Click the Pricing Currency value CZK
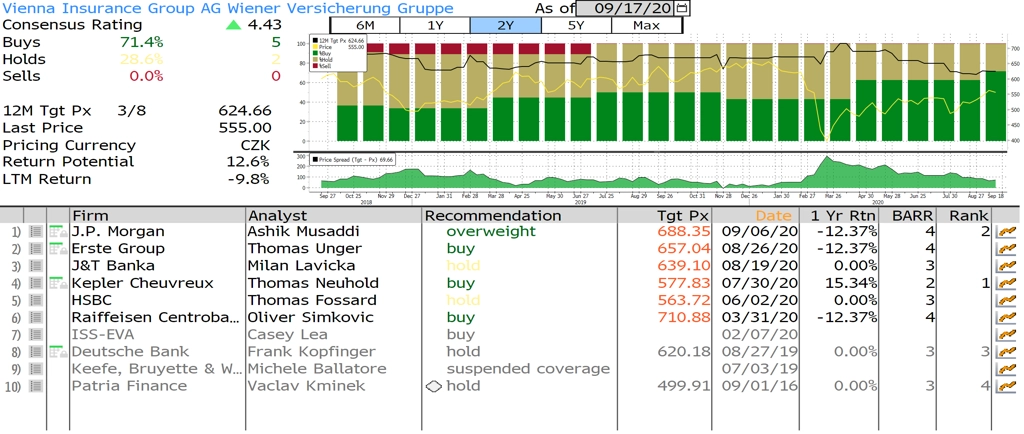 [255, 145]
